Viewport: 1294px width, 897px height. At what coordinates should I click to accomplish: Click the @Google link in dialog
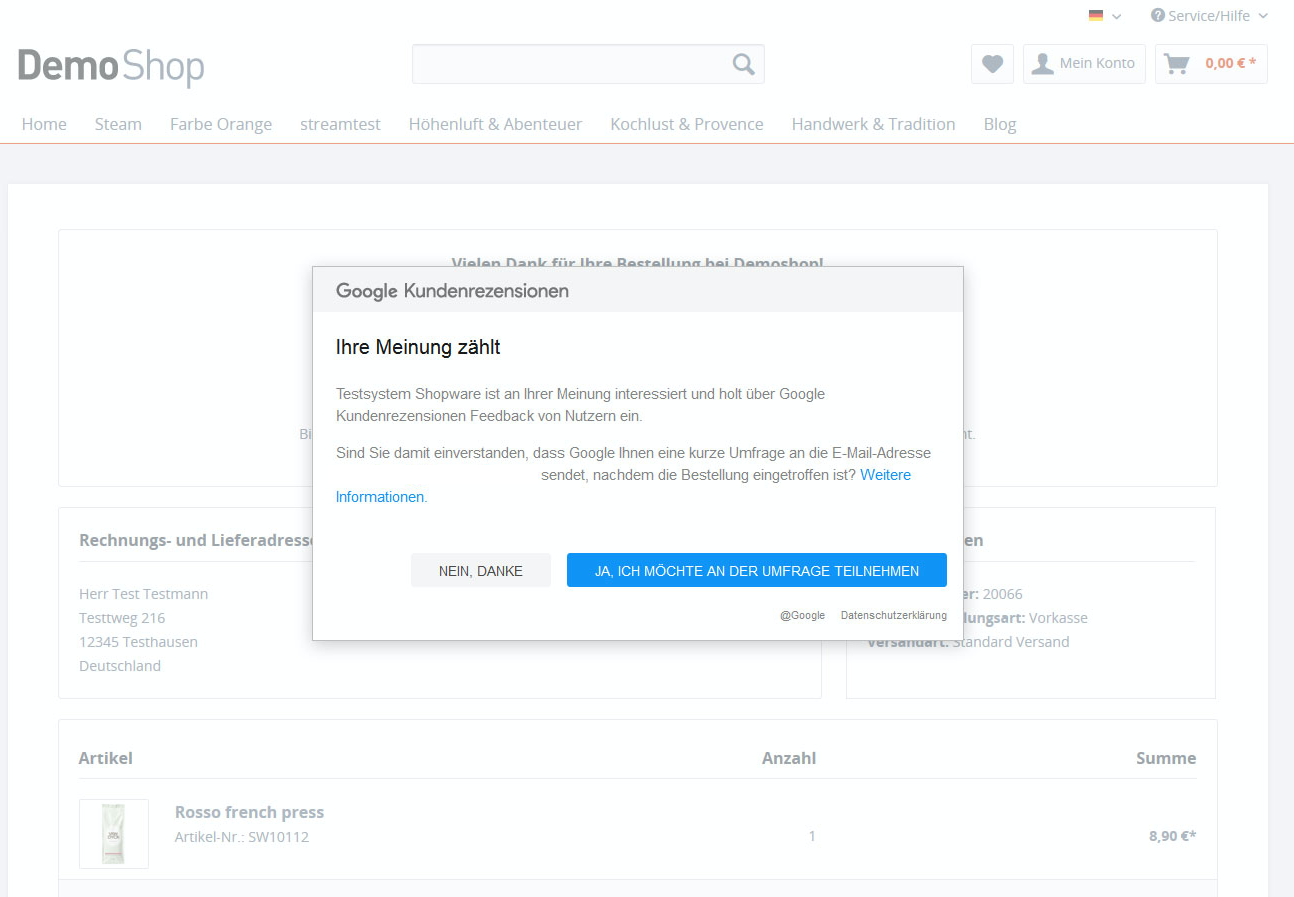(x=803, y=615)
